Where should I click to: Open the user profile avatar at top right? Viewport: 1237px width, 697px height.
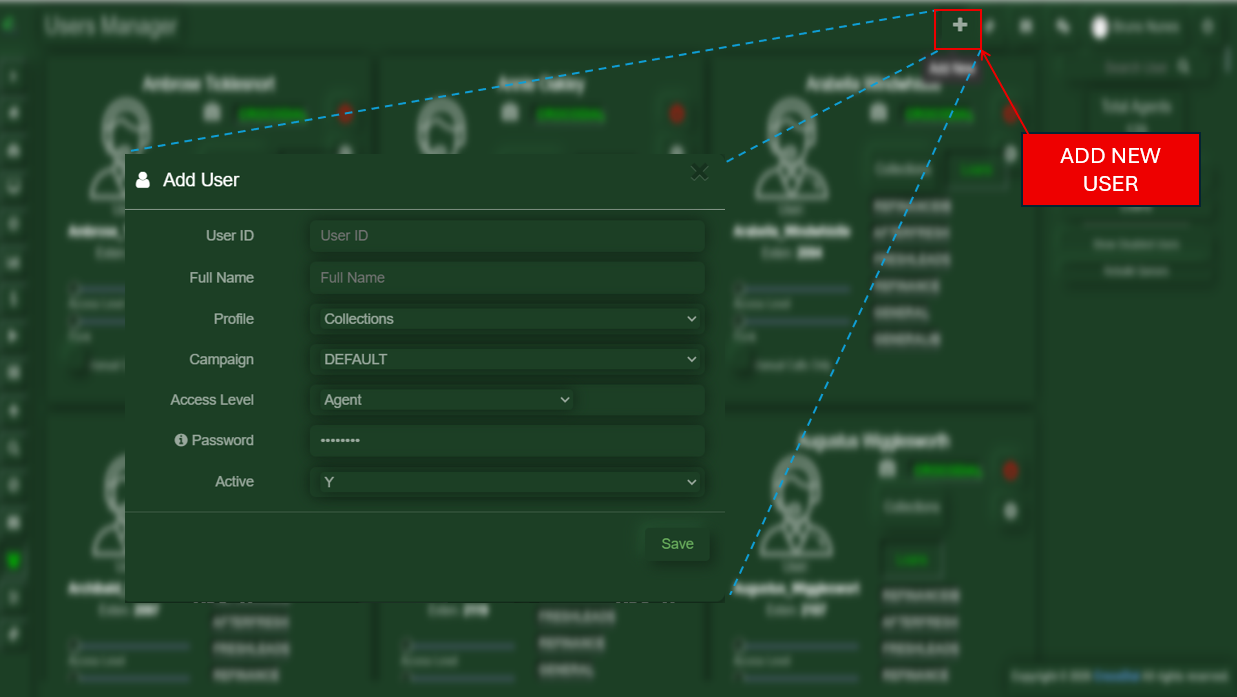(1100, 28)
